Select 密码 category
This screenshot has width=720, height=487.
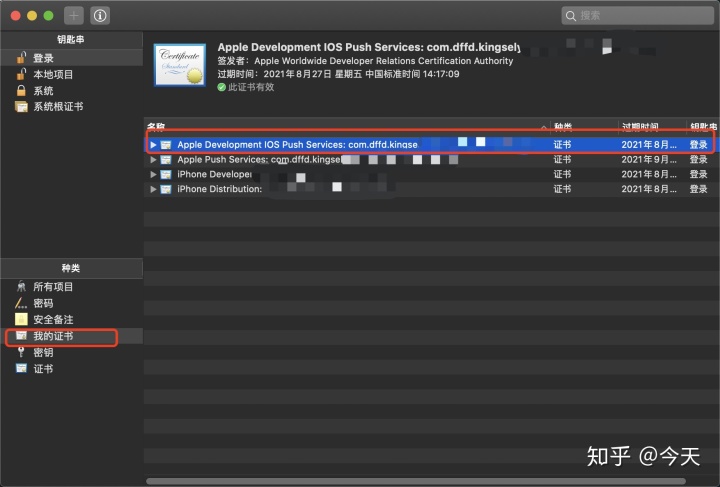[72, 303]
